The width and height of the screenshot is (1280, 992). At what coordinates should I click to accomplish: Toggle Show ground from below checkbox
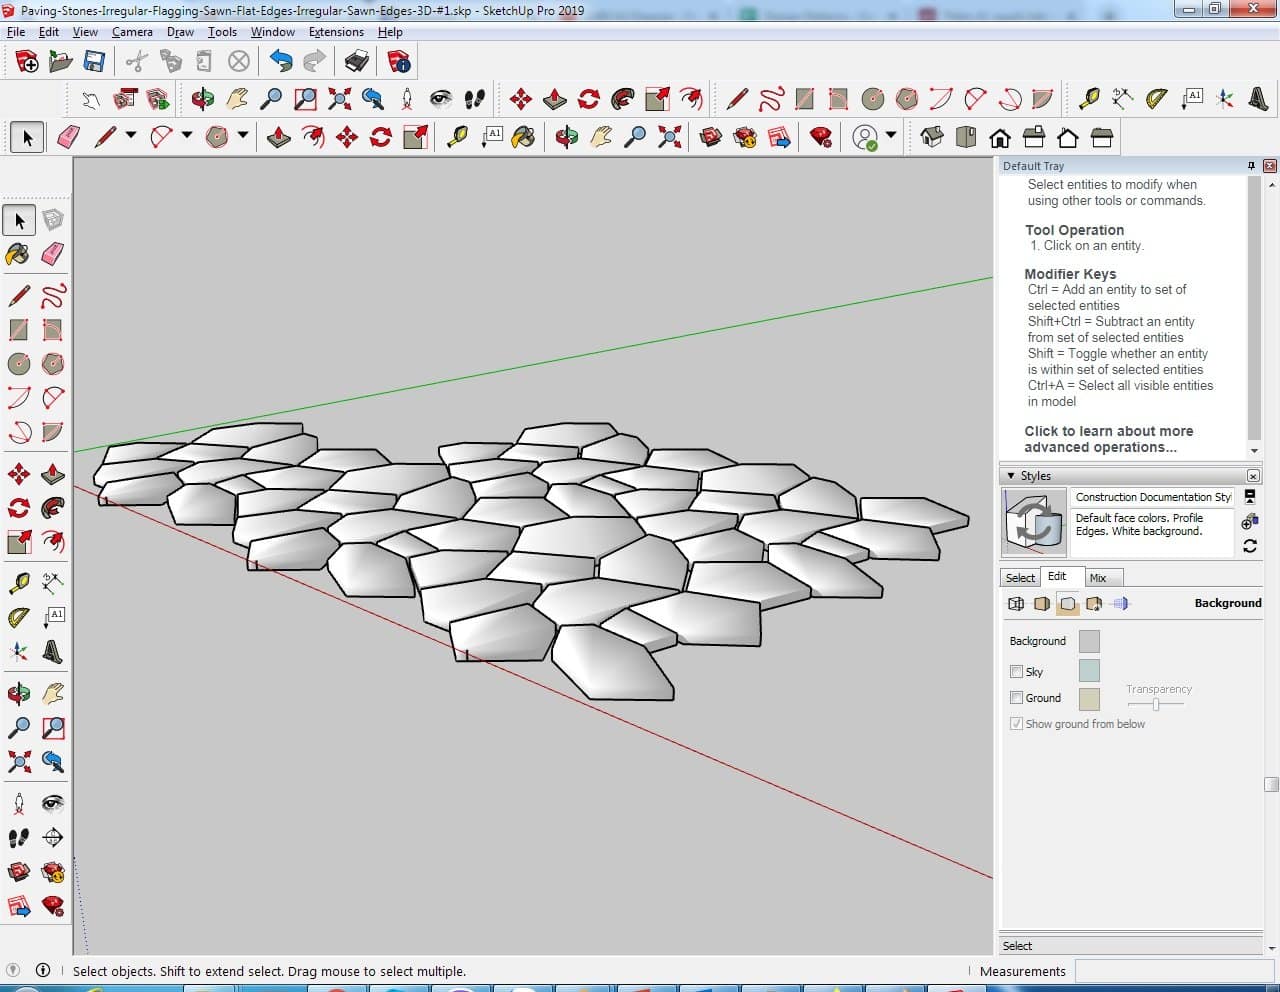[1016, 724]
